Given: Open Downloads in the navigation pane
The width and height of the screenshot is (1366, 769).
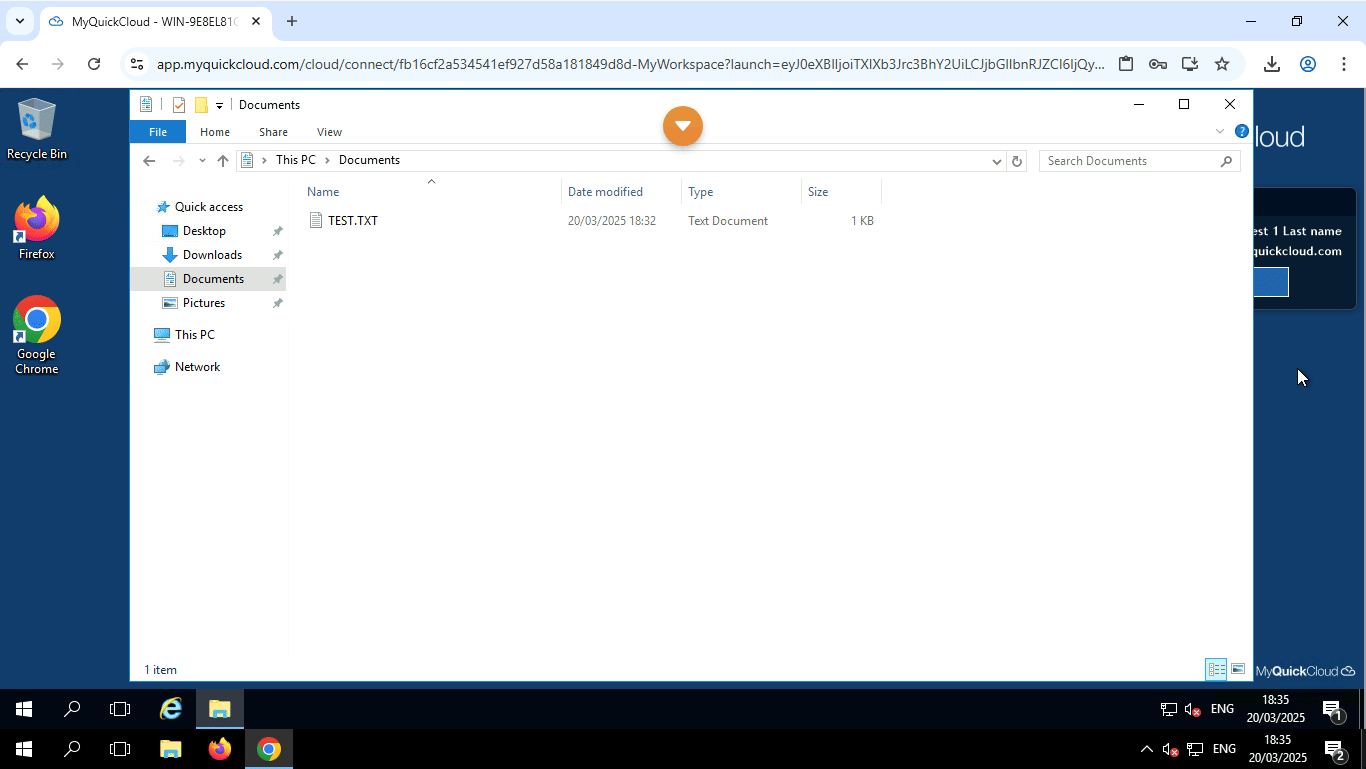Looking at the screenshot, I should pos(212,255).
